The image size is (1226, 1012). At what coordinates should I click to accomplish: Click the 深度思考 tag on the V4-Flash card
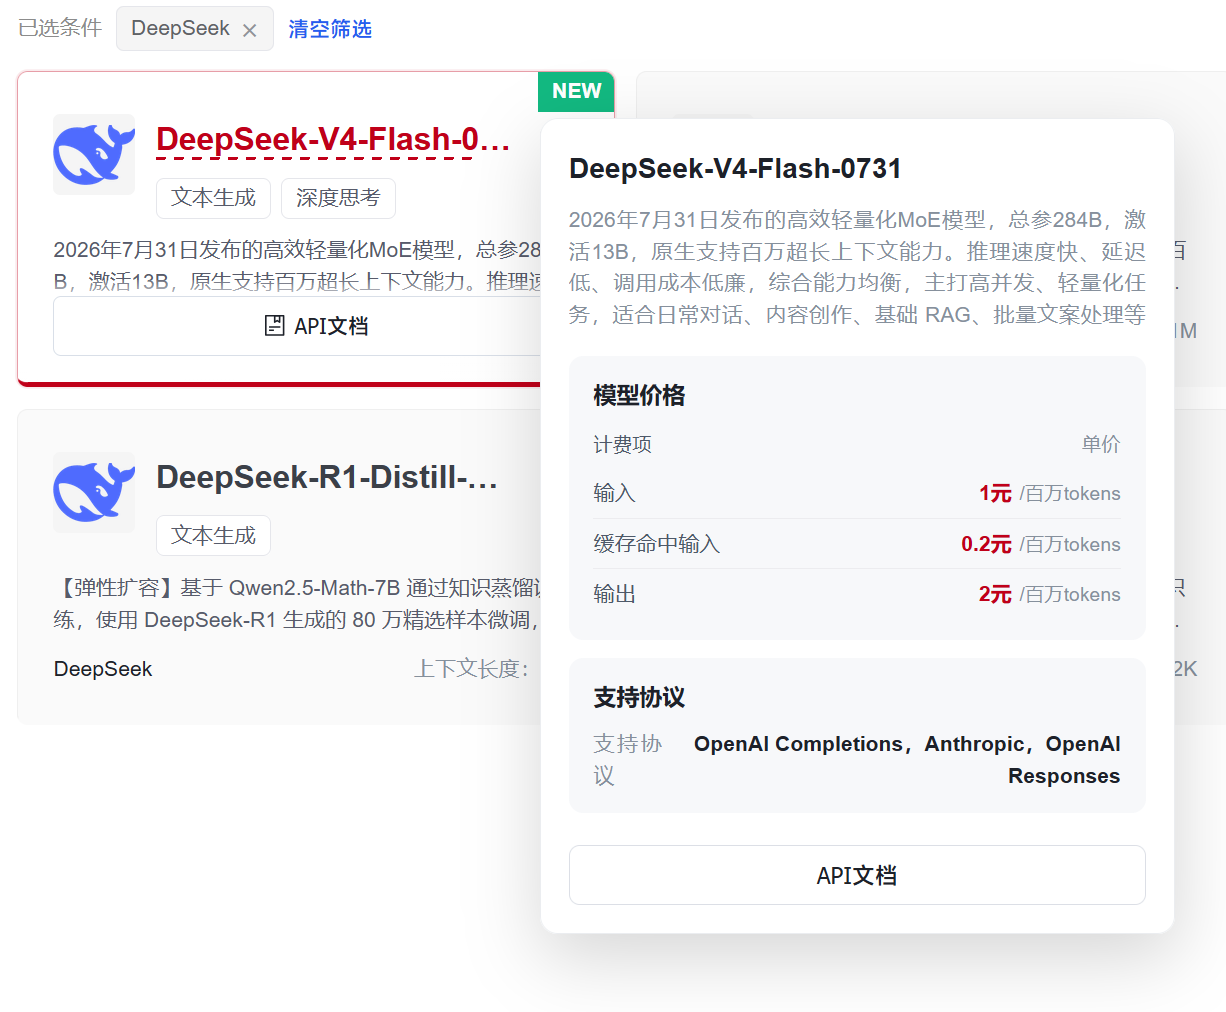[x=338, y=198]
